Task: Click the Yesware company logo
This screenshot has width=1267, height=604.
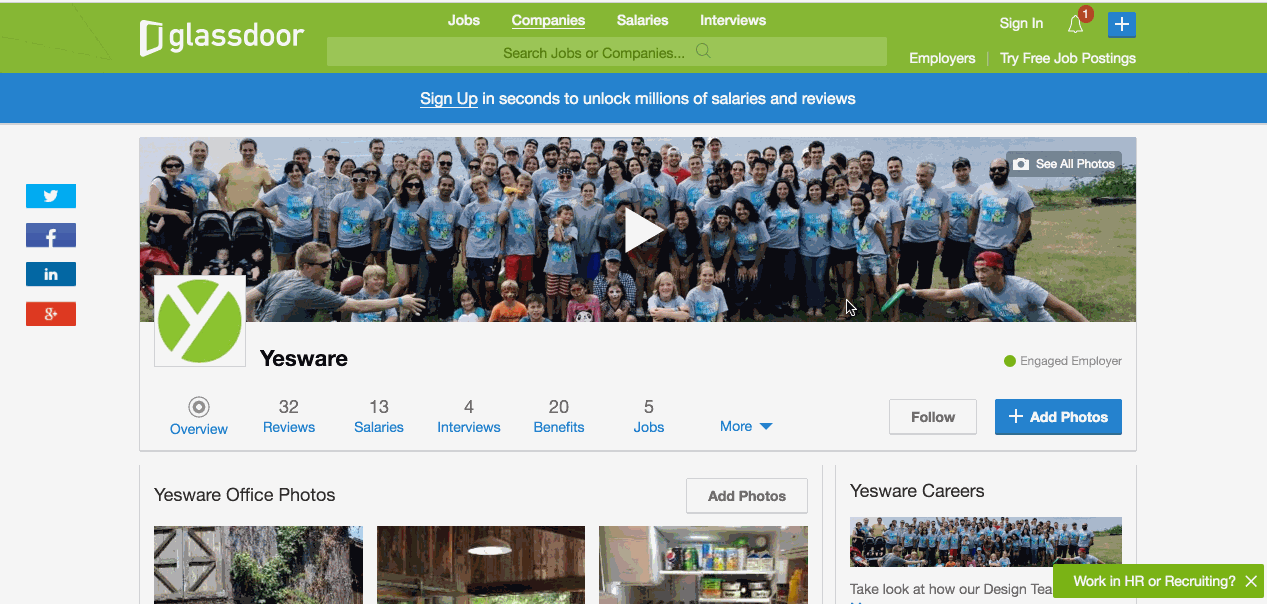Action: click(200, 321)
